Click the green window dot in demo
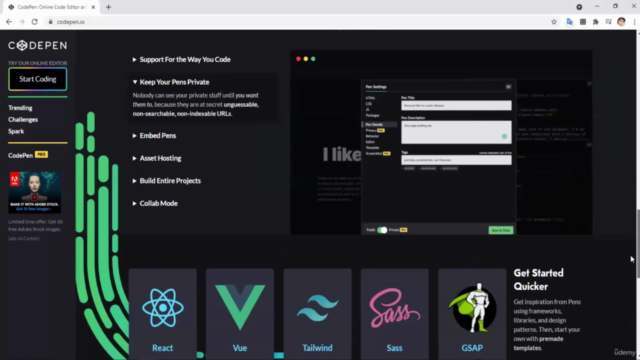The height and width of the screenshot is (360, 640). (x=313, y=59)
